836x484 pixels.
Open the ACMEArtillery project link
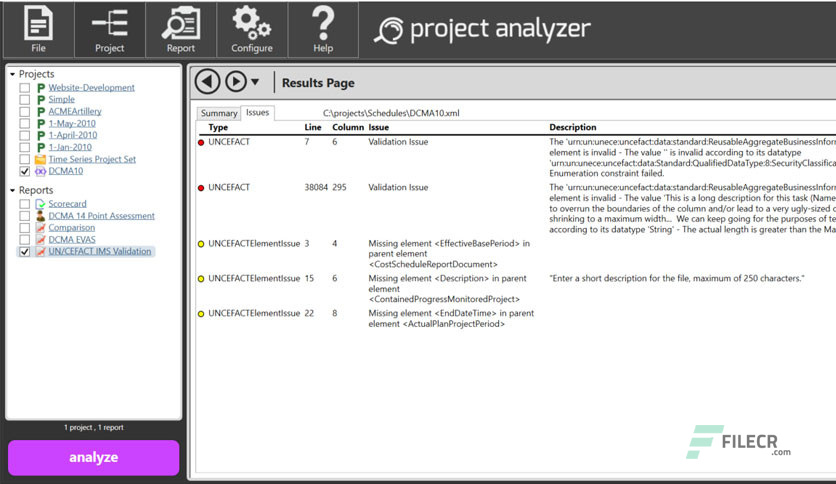coord(75,111)
